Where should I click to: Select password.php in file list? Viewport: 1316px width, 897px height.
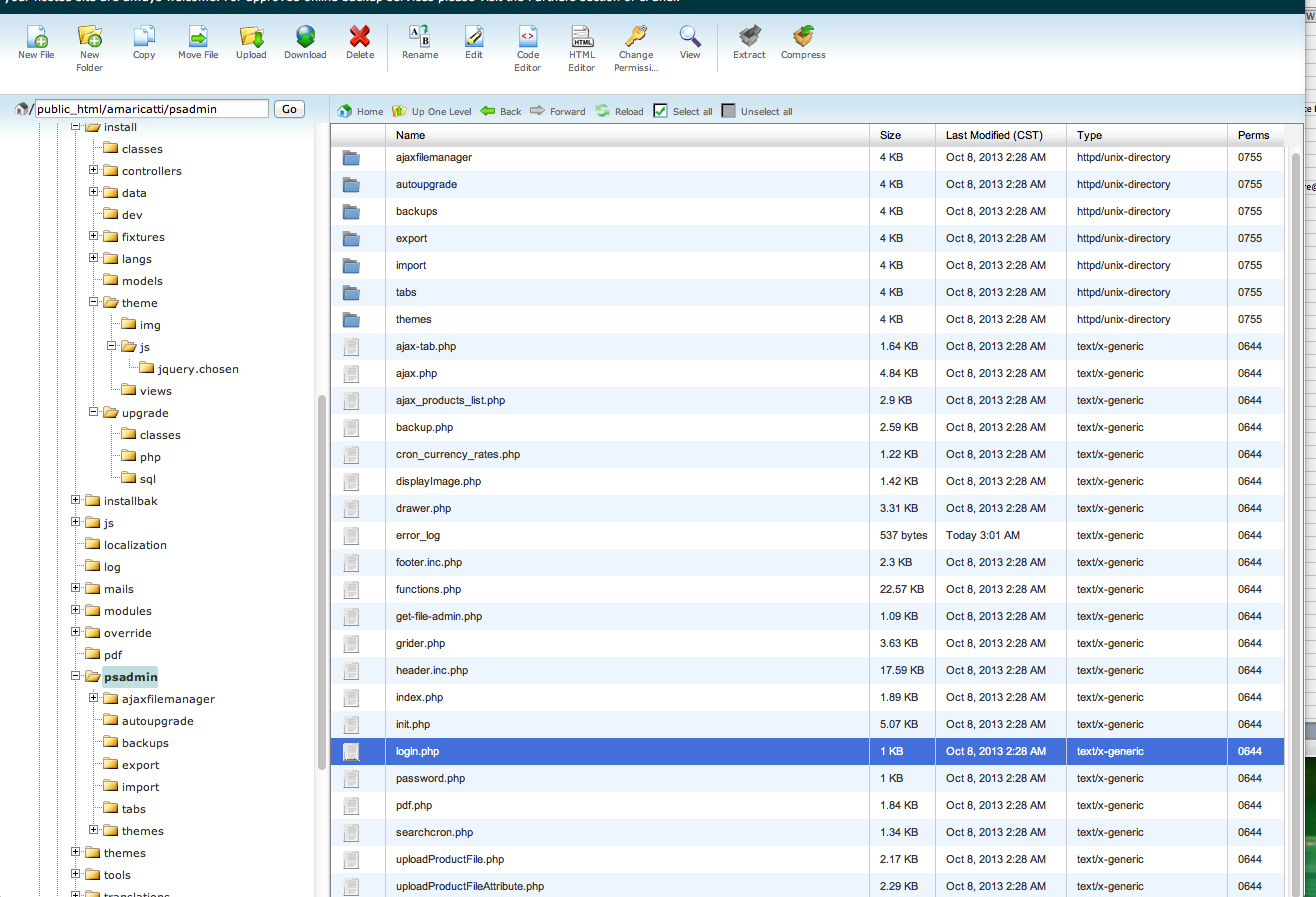[x=807, y=778]
